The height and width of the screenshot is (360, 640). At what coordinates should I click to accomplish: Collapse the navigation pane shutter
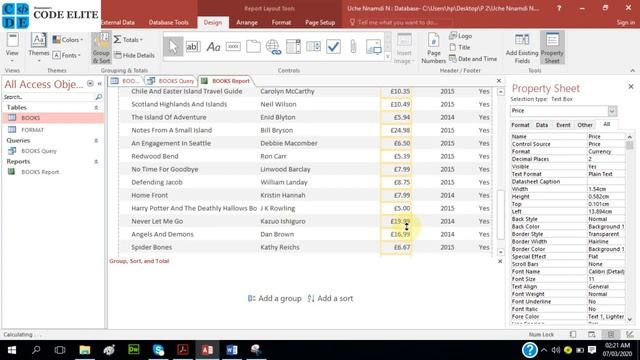(x=99, y=84)
